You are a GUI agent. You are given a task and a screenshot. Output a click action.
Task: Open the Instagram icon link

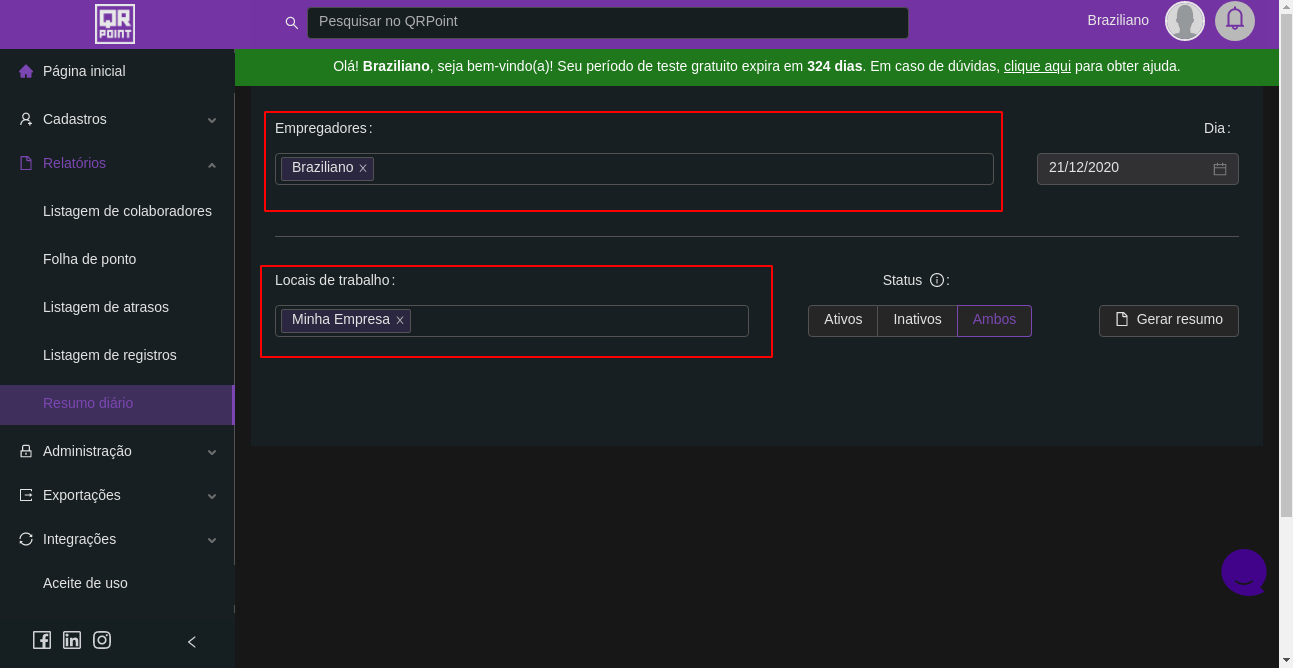tap(102, 640)
